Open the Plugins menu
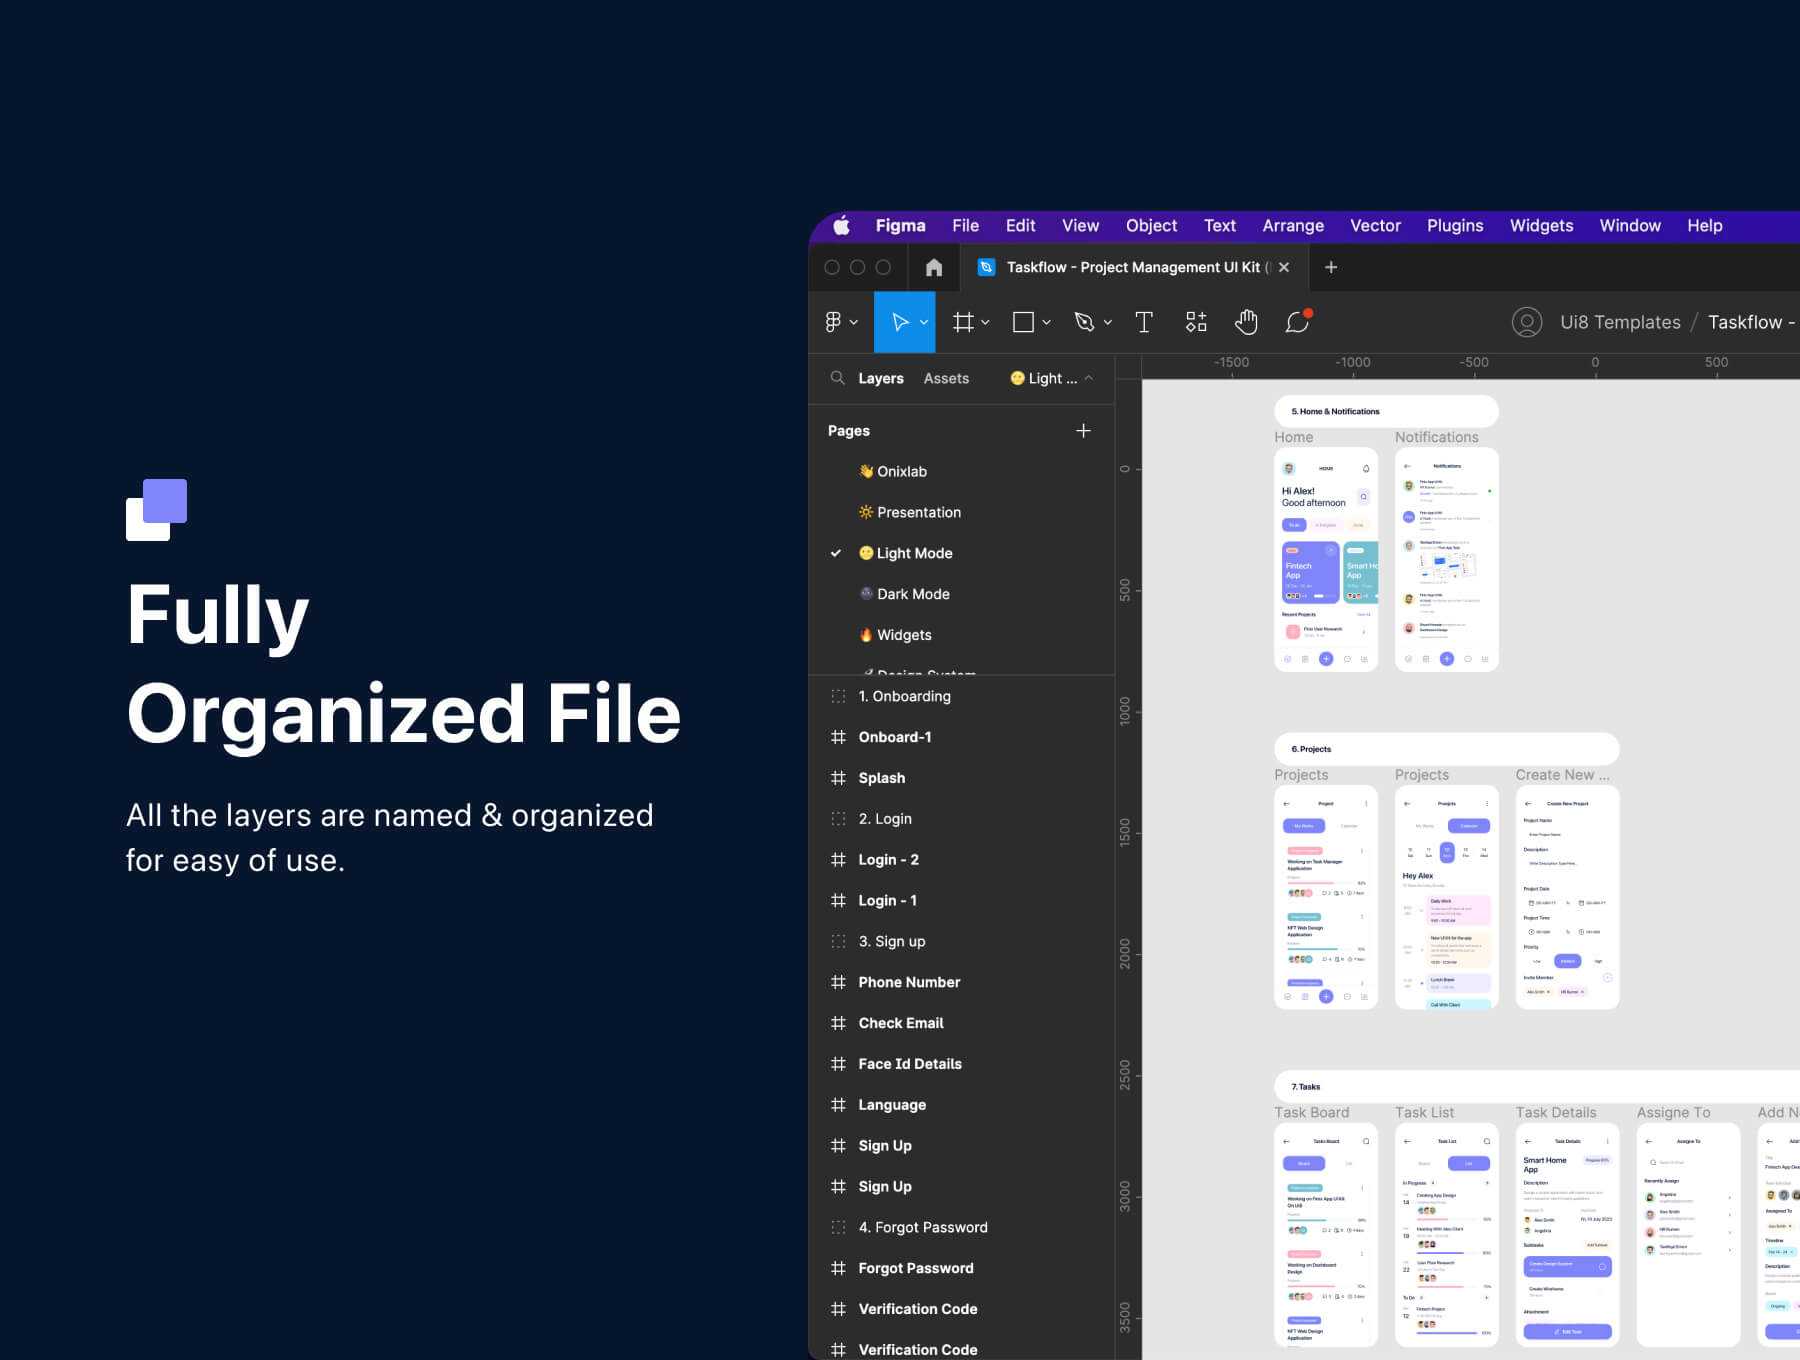 [x=1454, y=226]
